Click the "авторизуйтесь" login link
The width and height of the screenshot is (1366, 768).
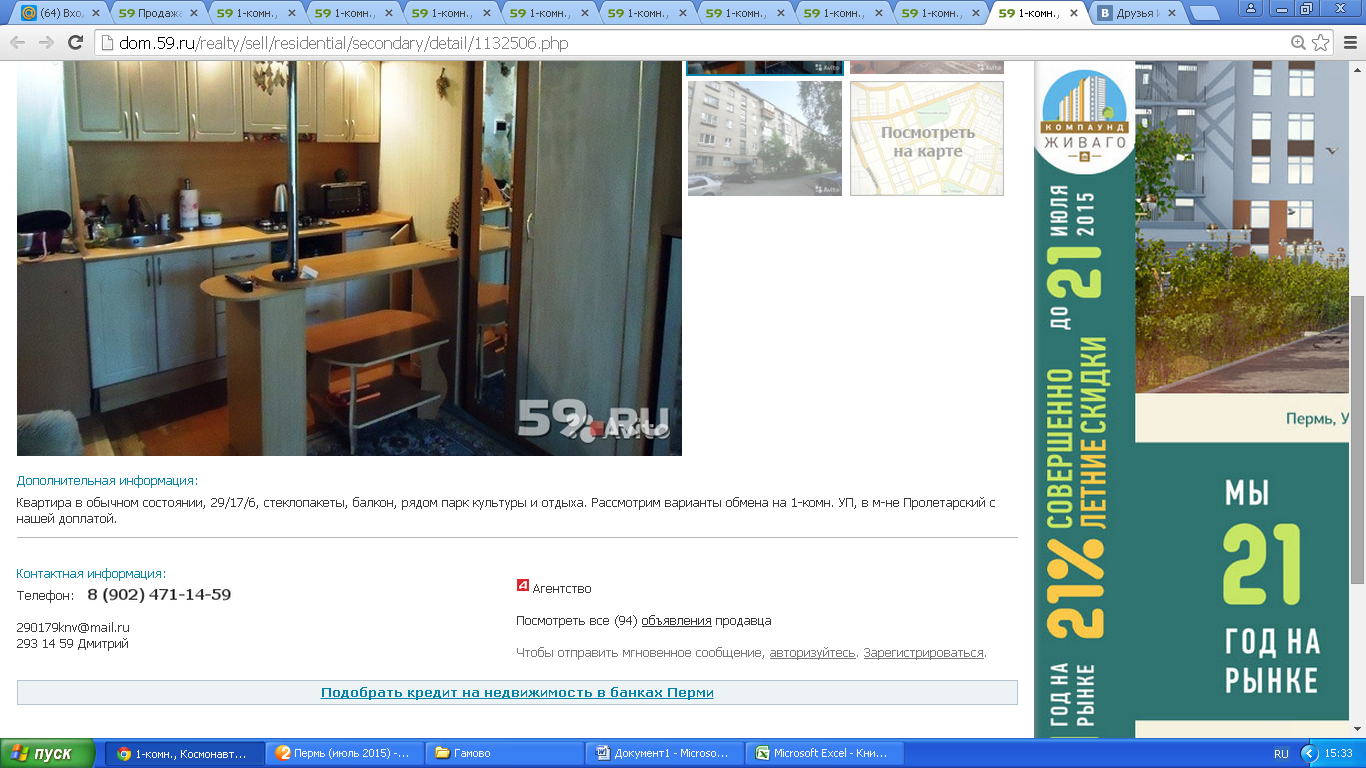tap(812, 652)
